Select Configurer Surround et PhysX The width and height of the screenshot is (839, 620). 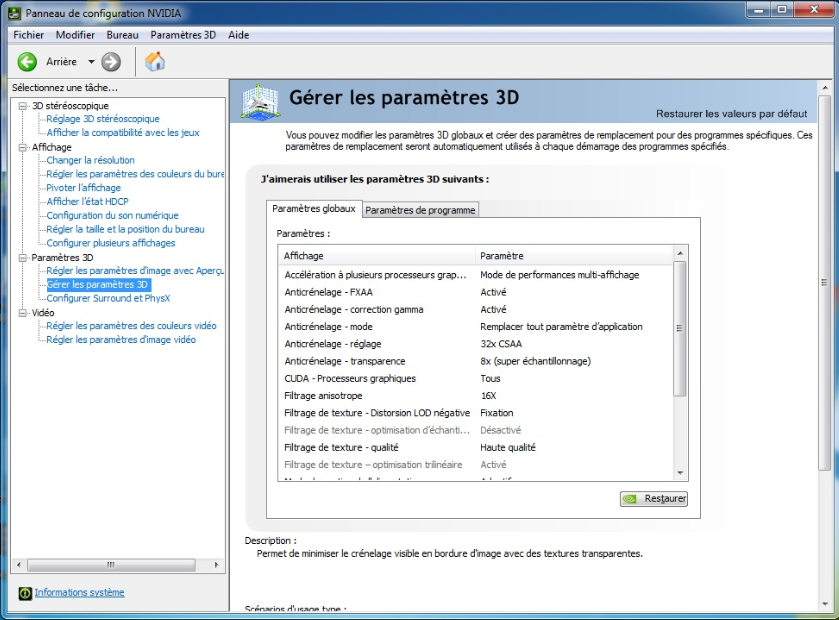pos(108,298)
